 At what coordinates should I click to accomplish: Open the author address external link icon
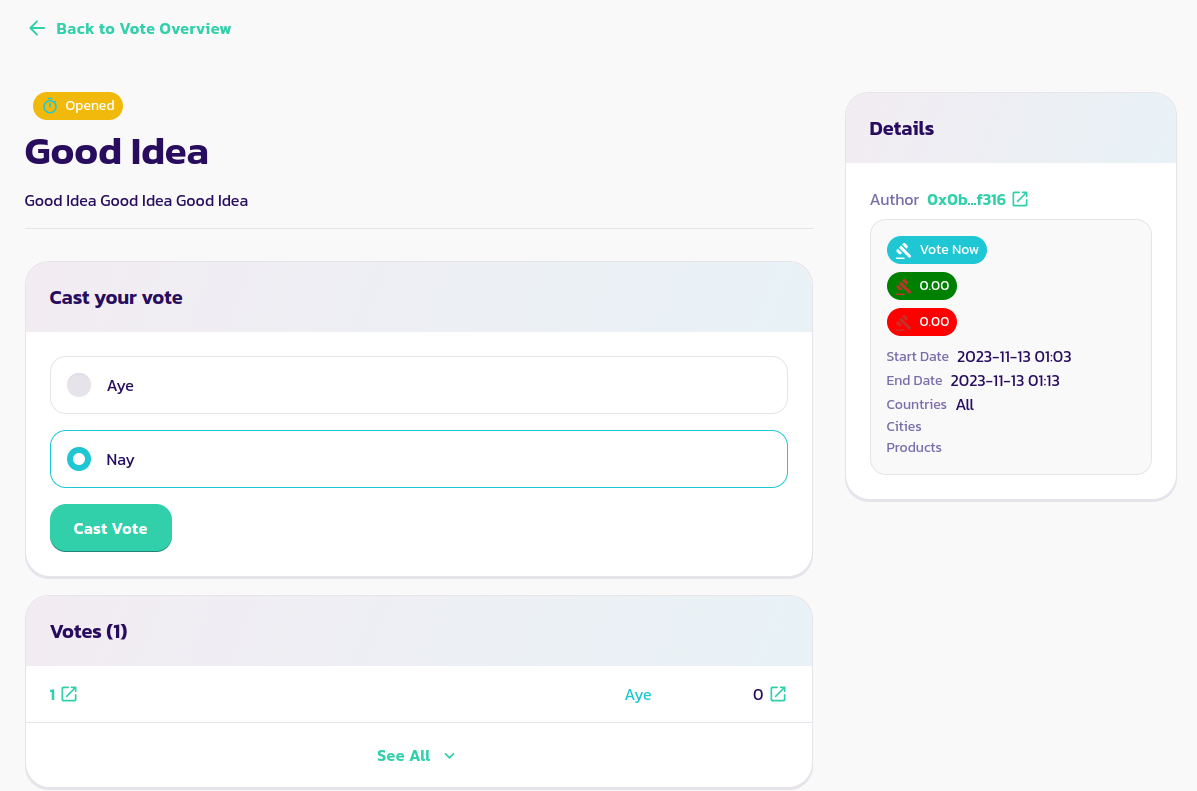coord(1020,199)
